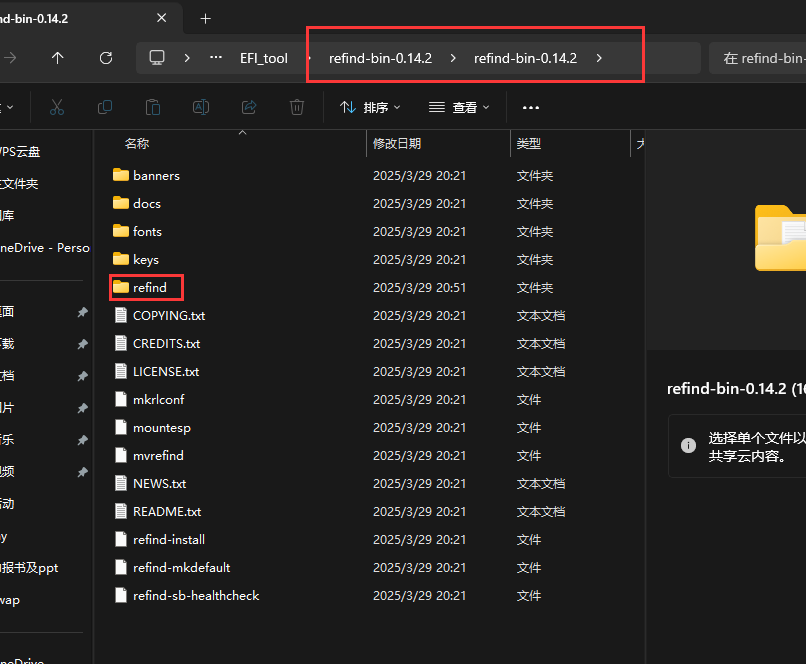Open a new tab with plus button
Screen dimensions: 806x664
tap(205, 19)
